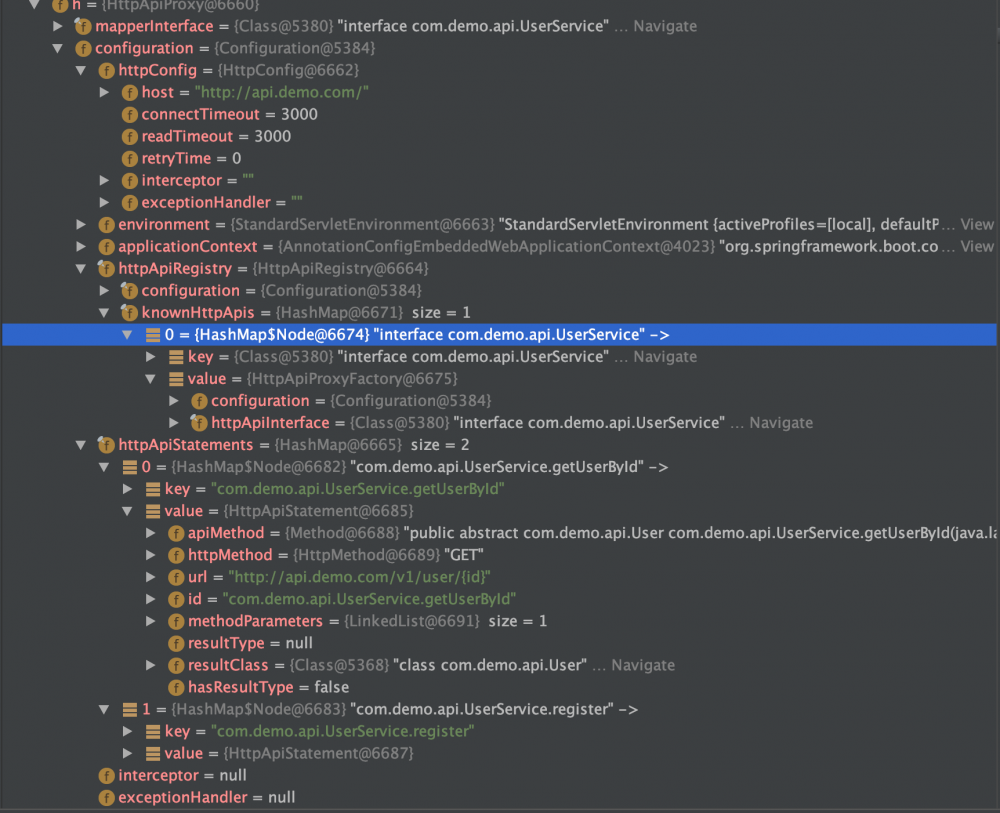Screen dimensions: 1000x813
Task: Collapse the top-level configuration node
Action: (x=57, y=48)
